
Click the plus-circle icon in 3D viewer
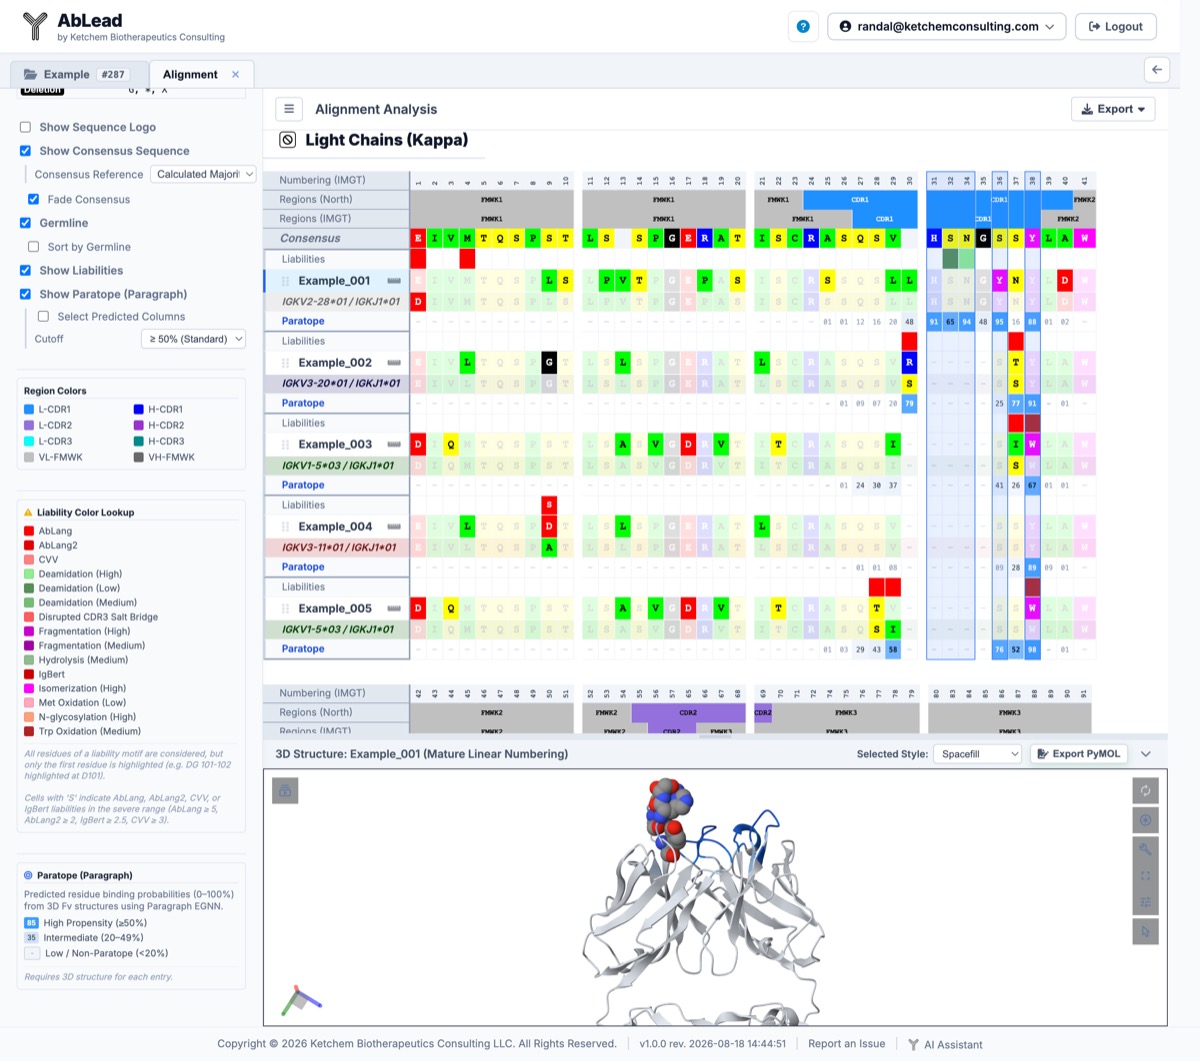click(1145, 820)
